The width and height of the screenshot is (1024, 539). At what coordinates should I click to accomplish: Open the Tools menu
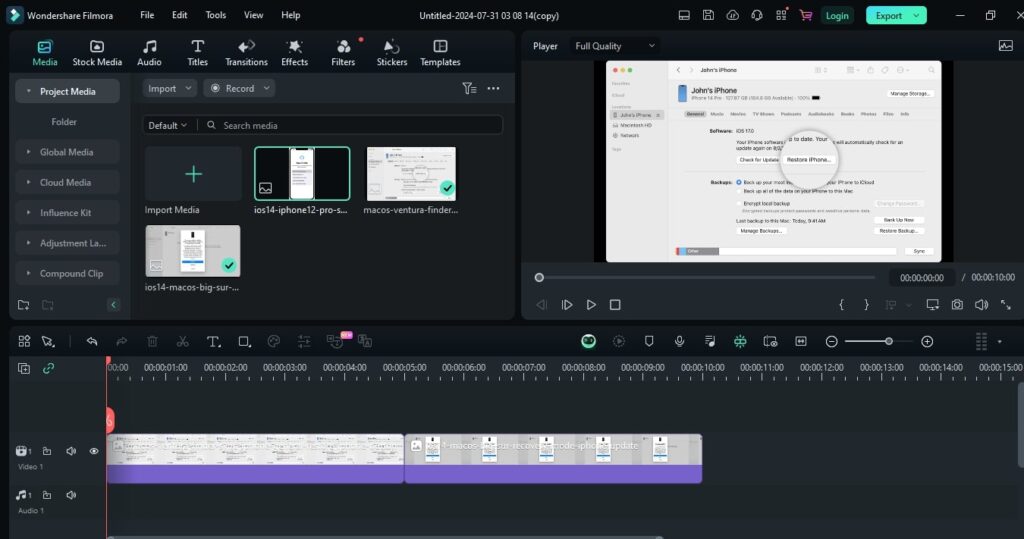click(216, 15)
